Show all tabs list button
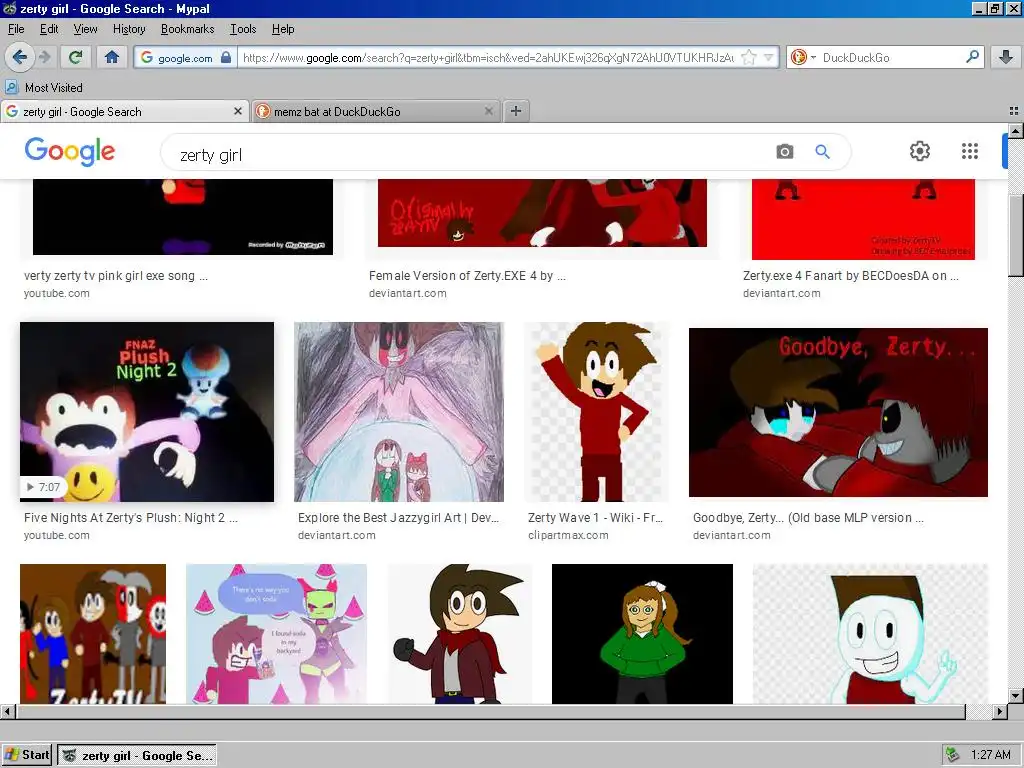The image size is (1024, 768). [x=1014, y=111]
